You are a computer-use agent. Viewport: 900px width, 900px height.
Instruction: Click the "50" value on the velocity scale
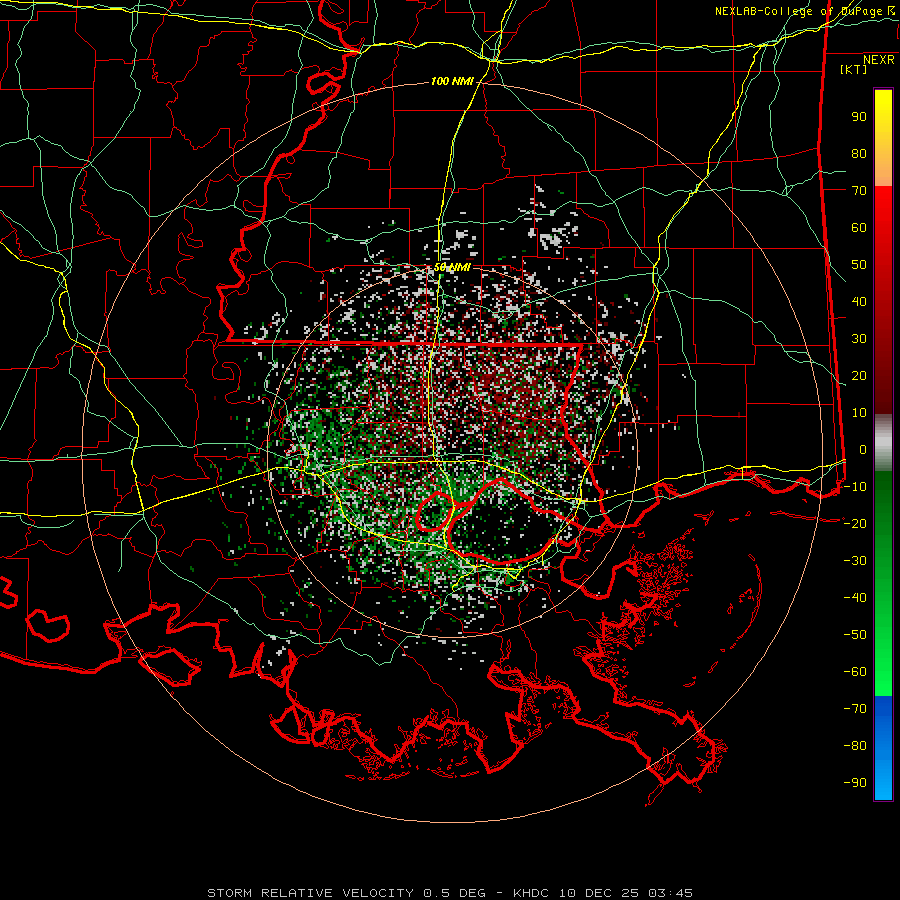pos(859,265)
